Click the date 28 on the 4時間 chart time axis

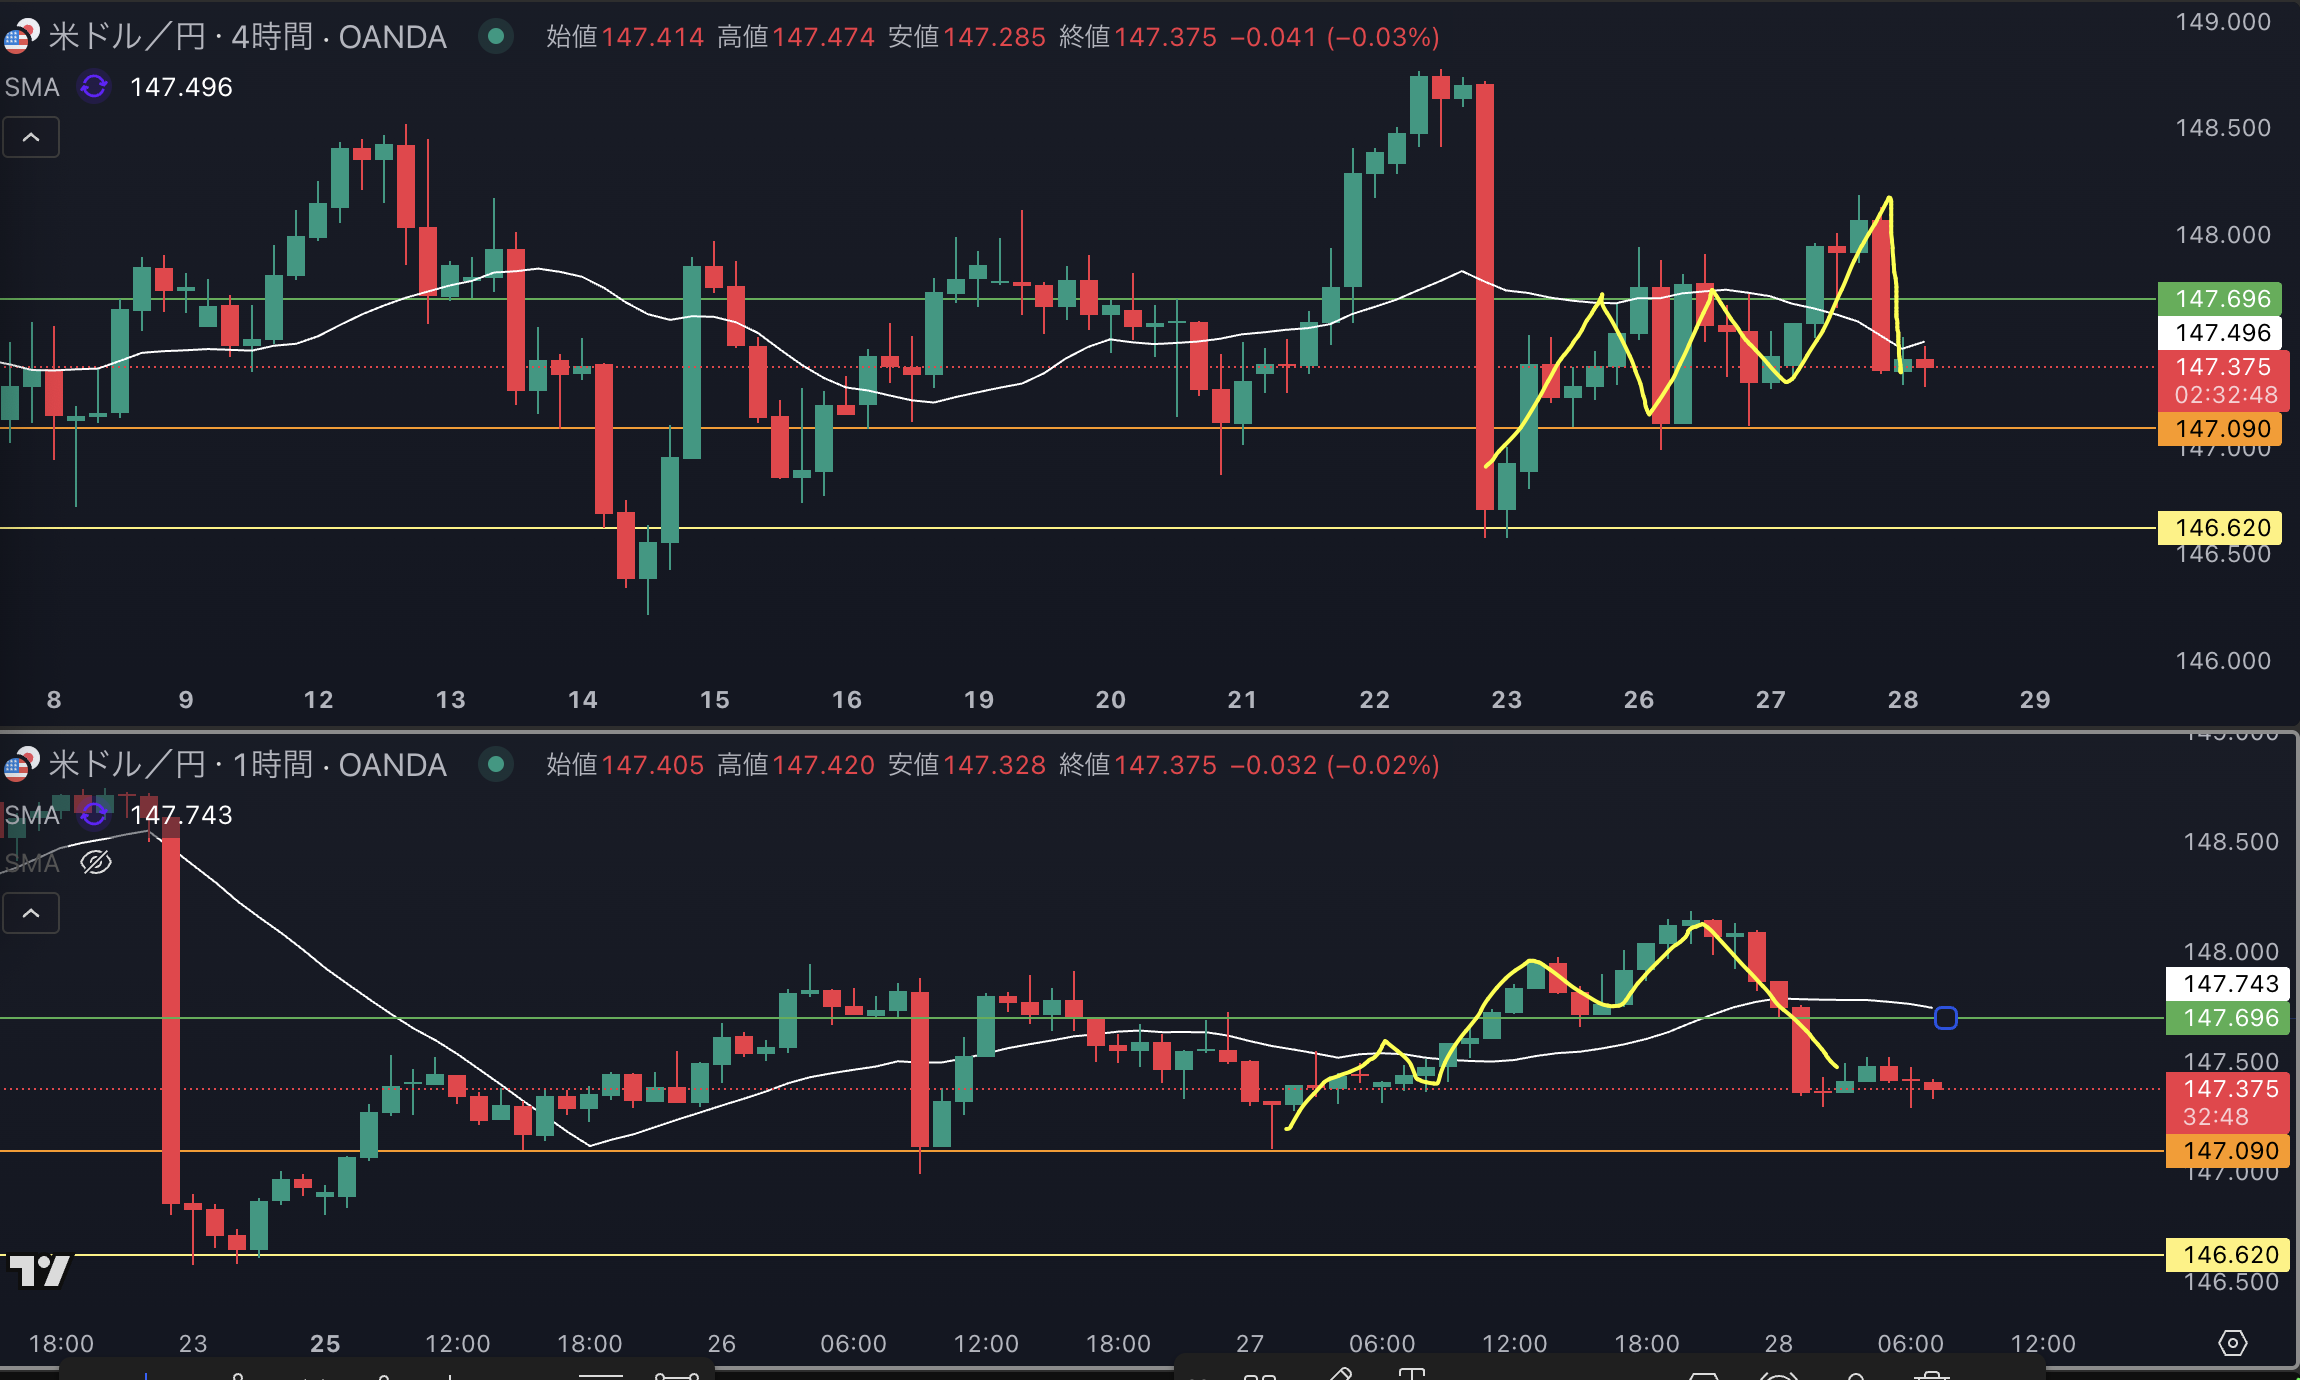click(1903, 699)
